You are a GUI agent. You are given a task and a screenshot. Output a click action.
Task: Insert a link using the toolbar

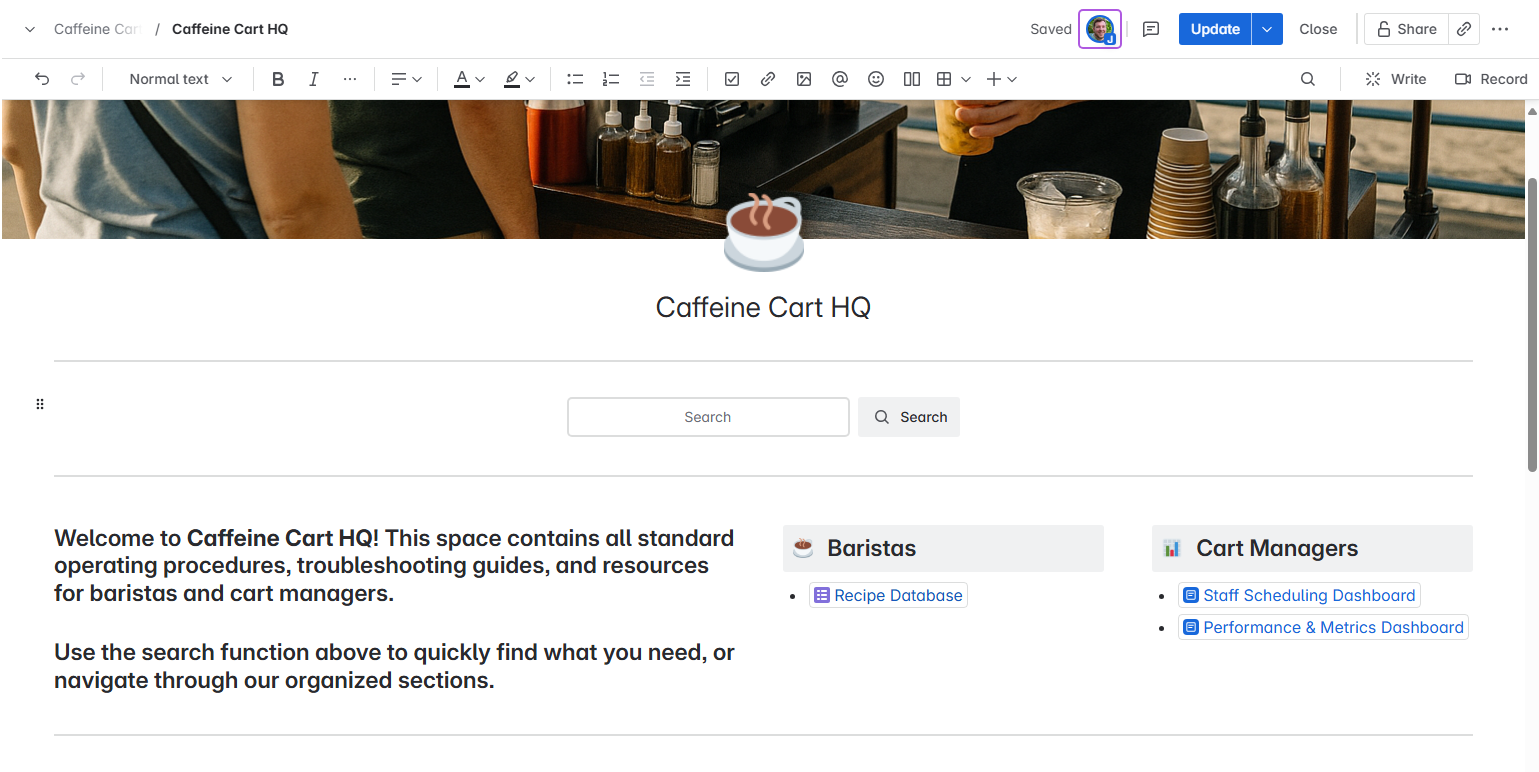768,79
